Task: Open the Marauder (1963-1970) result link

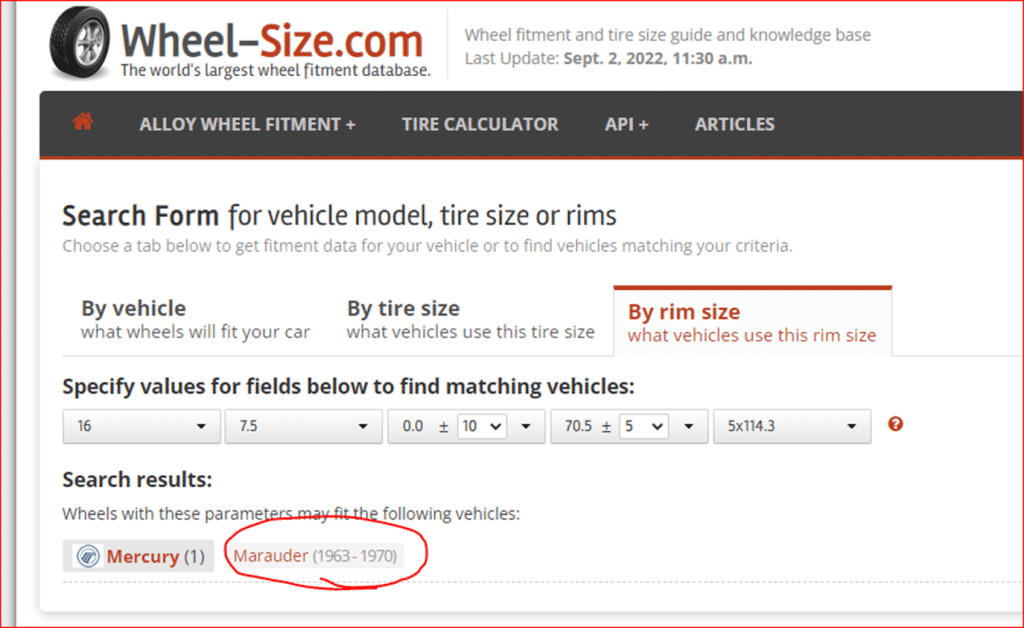Action: (315, 555)
